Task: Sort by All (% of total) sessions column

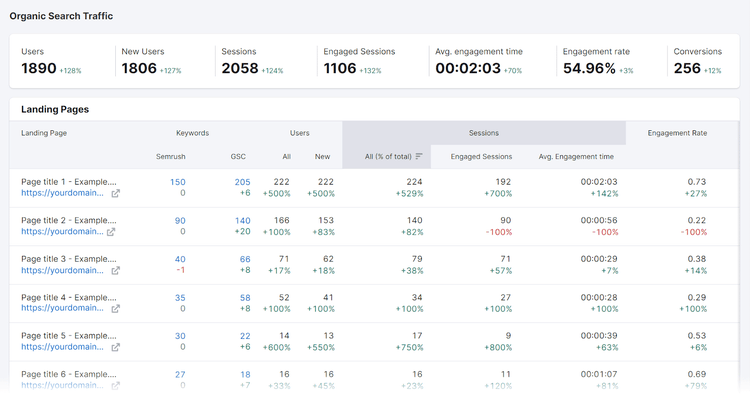Action: coord(388,156)
